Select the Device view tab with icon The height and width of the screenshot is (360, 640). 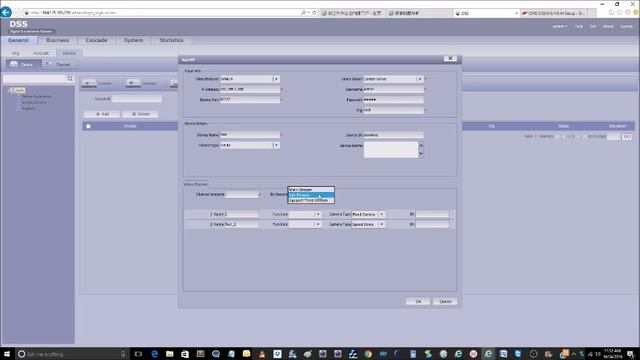click(24, 64)
